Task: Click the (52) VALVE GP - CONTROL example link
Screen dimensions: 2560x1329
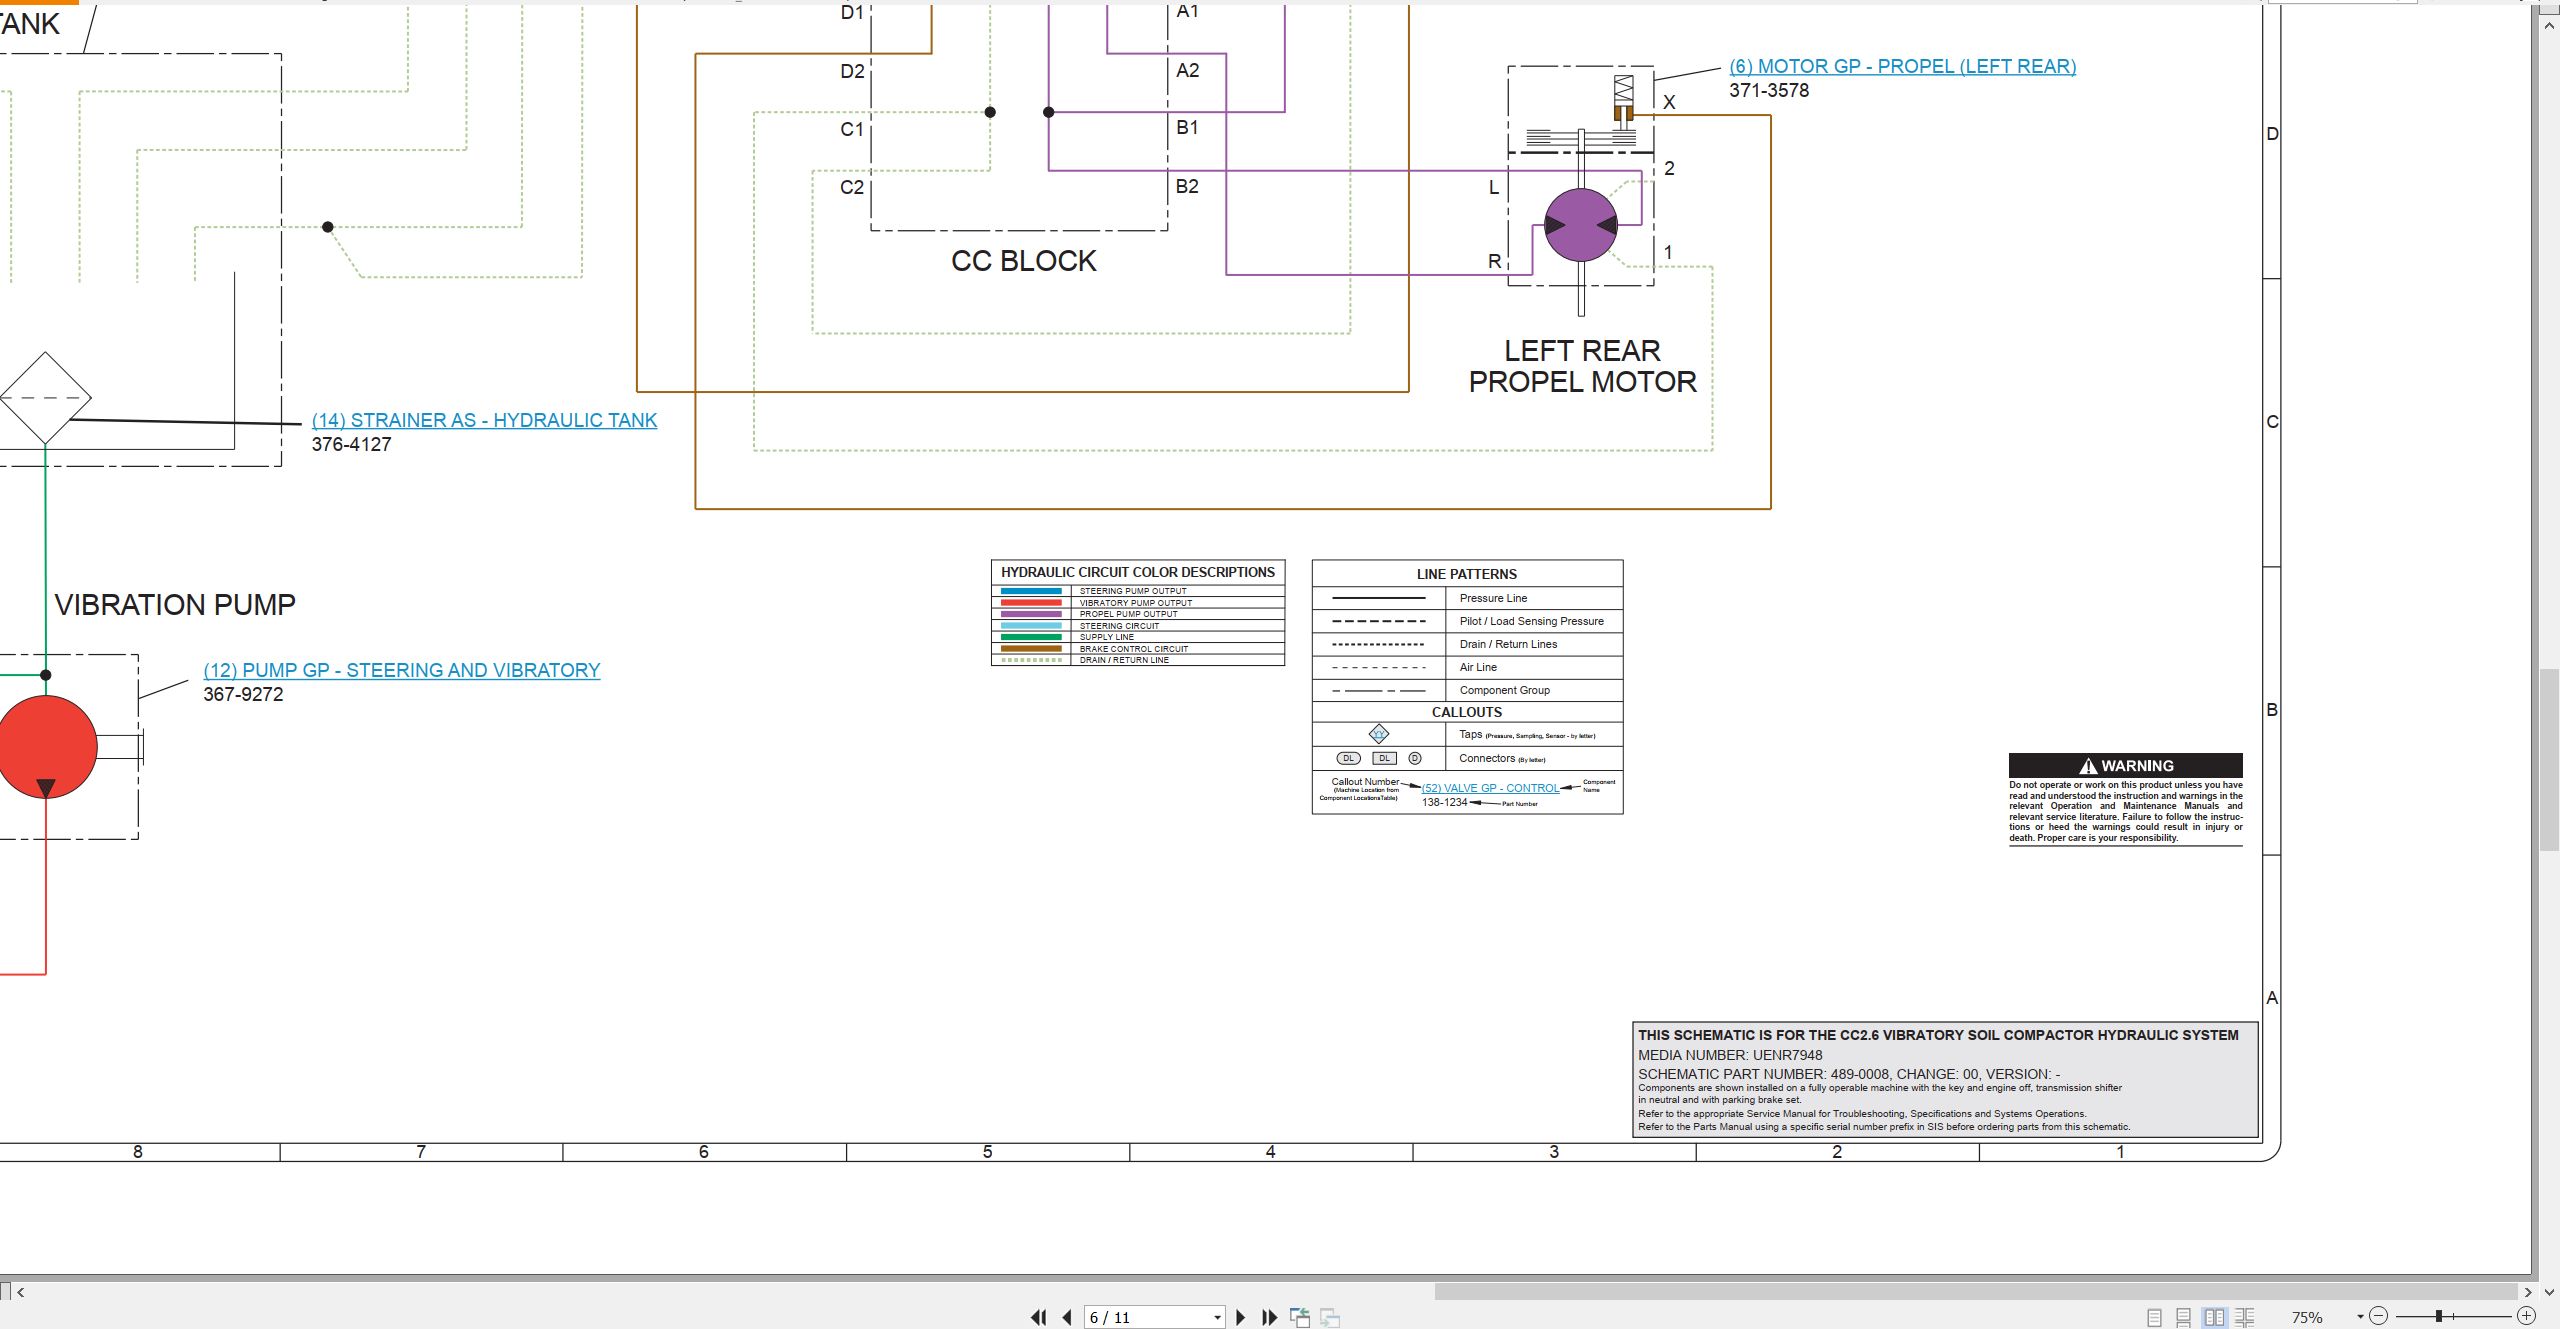Action: click(x=1490, y=788)
